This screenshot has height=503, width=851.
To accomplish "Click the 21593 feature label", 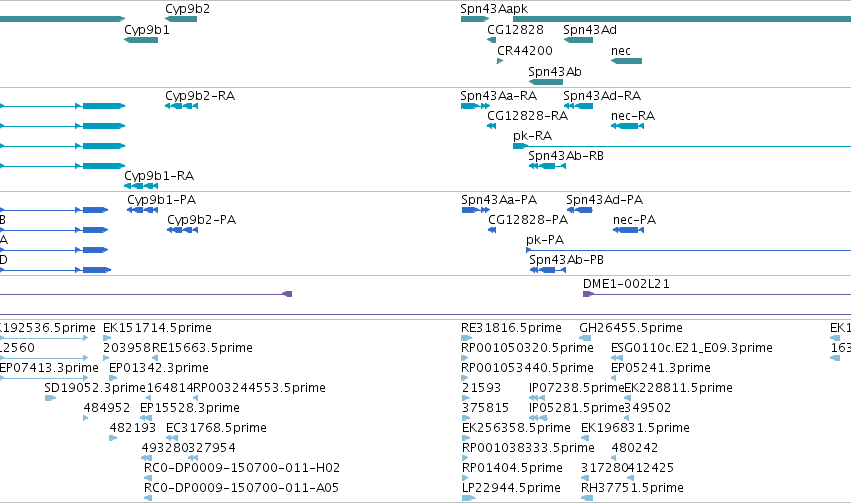I will 481,388.
